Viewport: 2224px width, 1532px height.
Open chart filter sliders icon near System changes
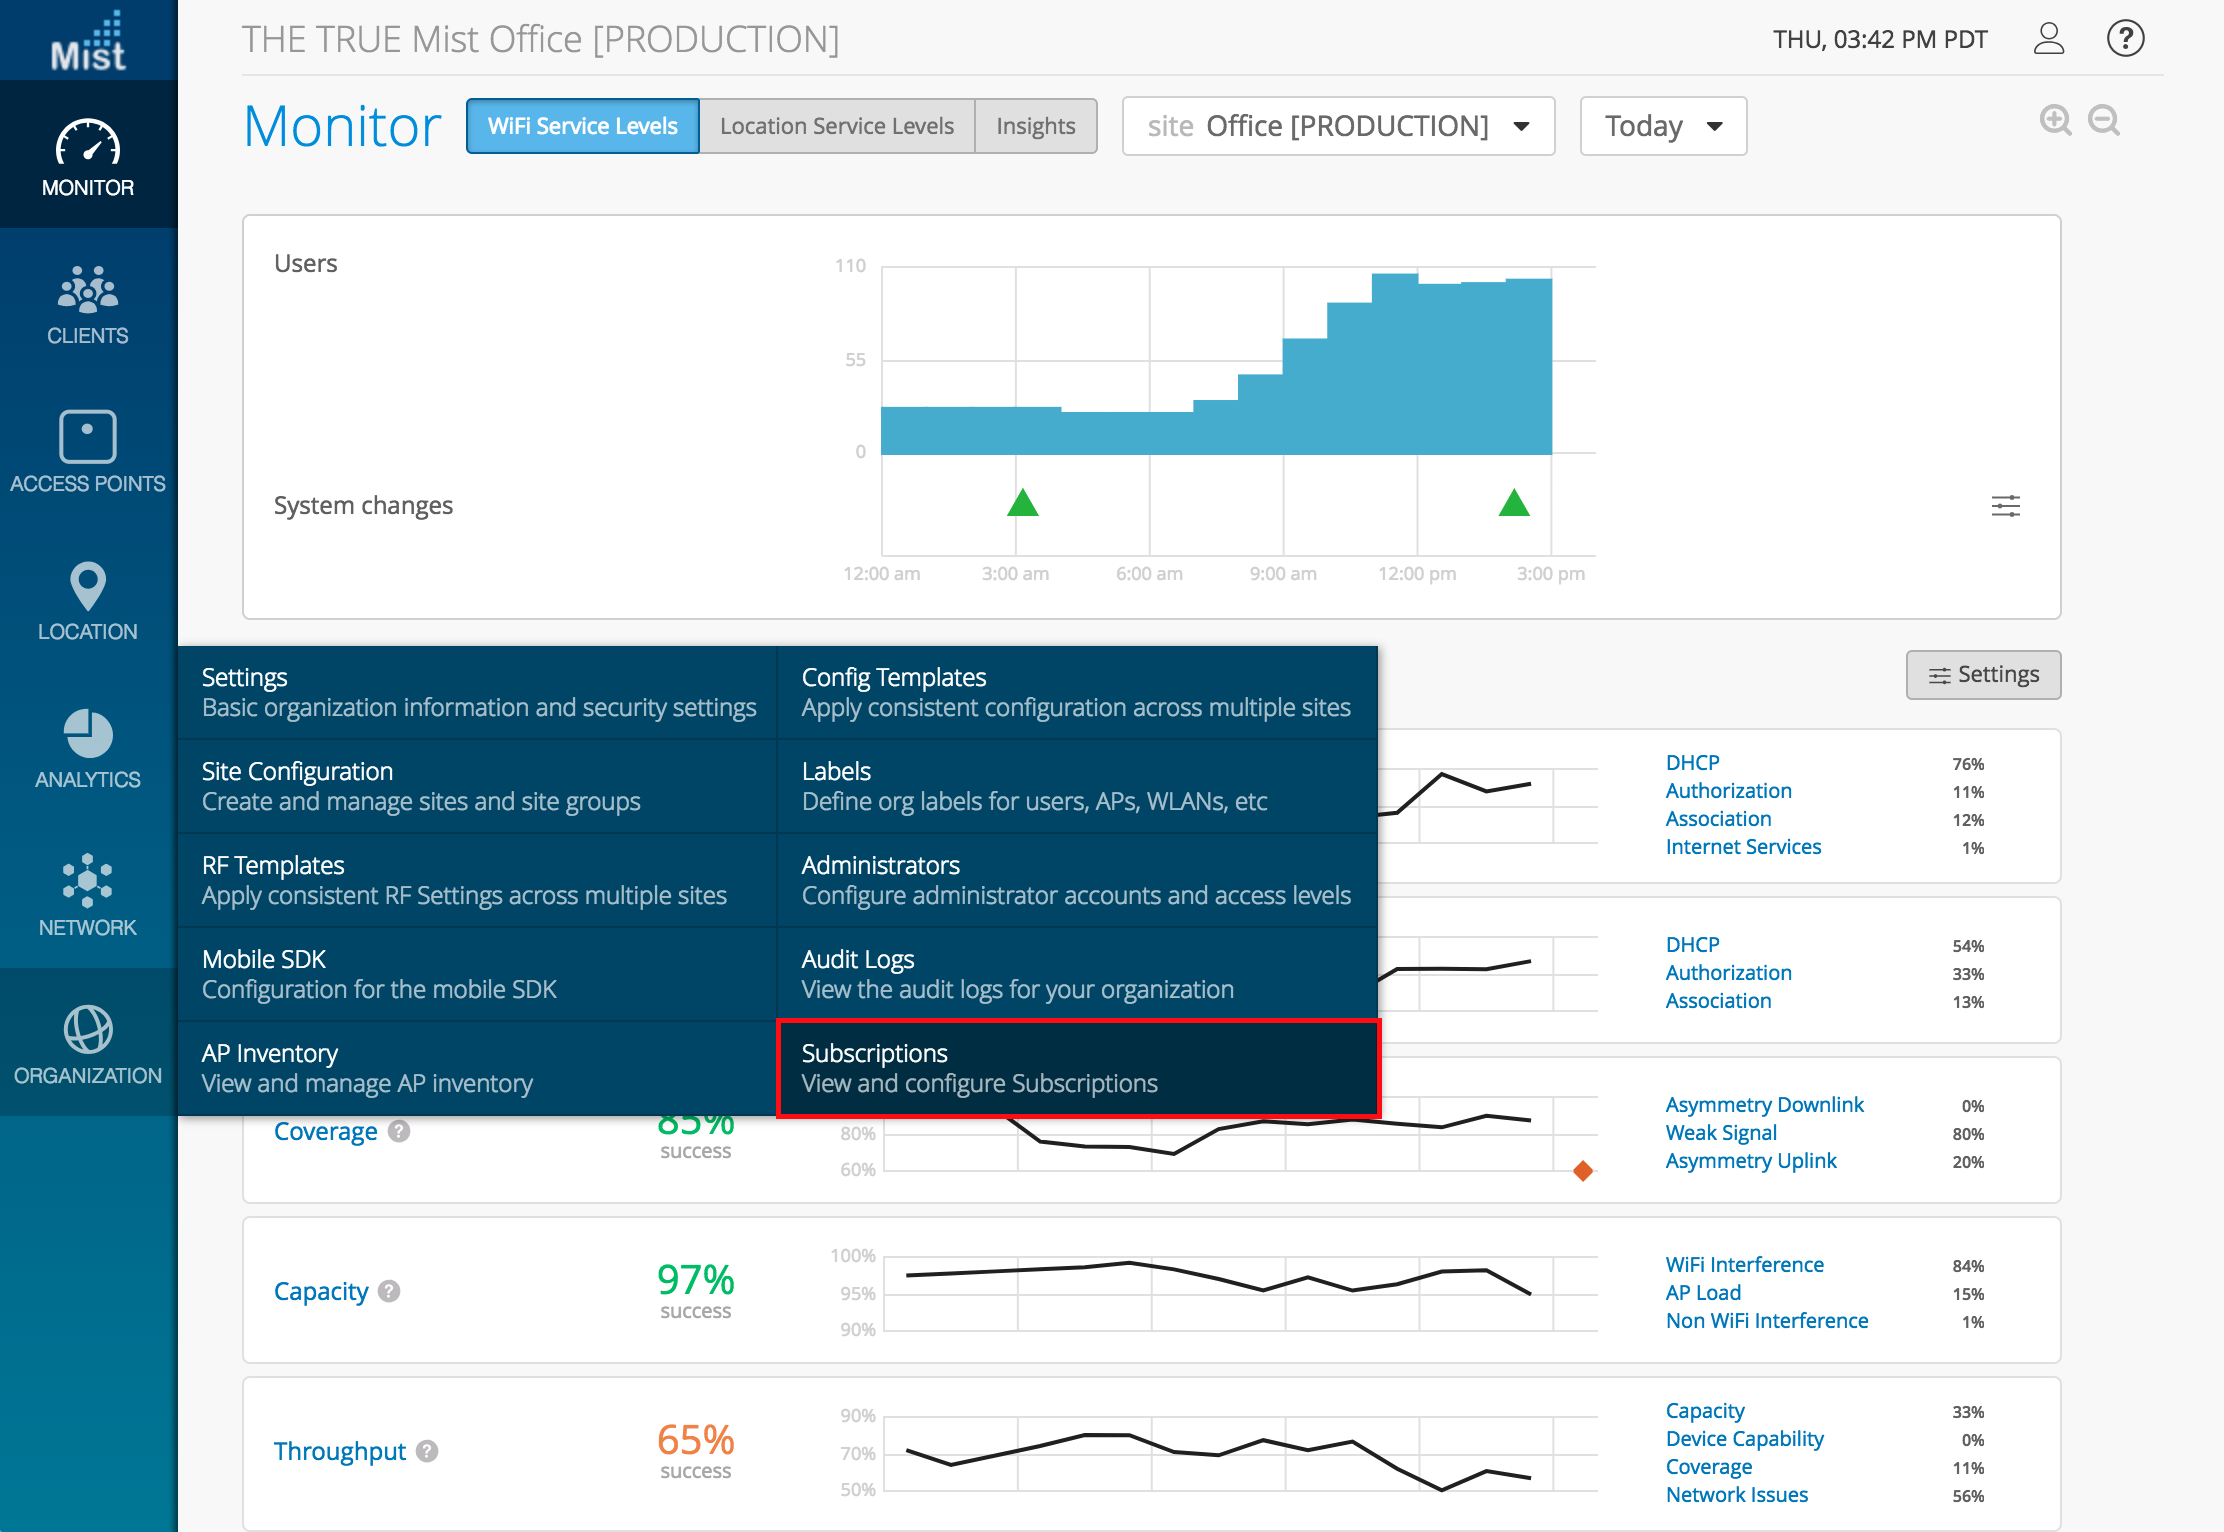[2005, 506]
